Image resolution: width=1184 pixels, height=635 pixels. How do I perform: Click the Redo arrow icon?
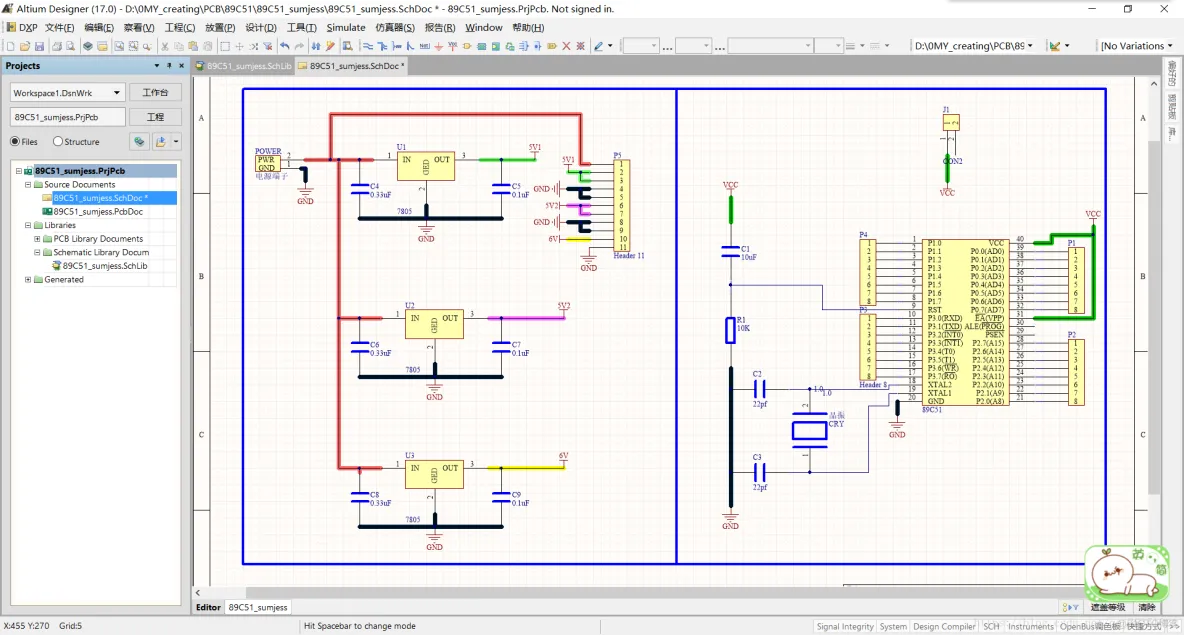pos(298,46)
